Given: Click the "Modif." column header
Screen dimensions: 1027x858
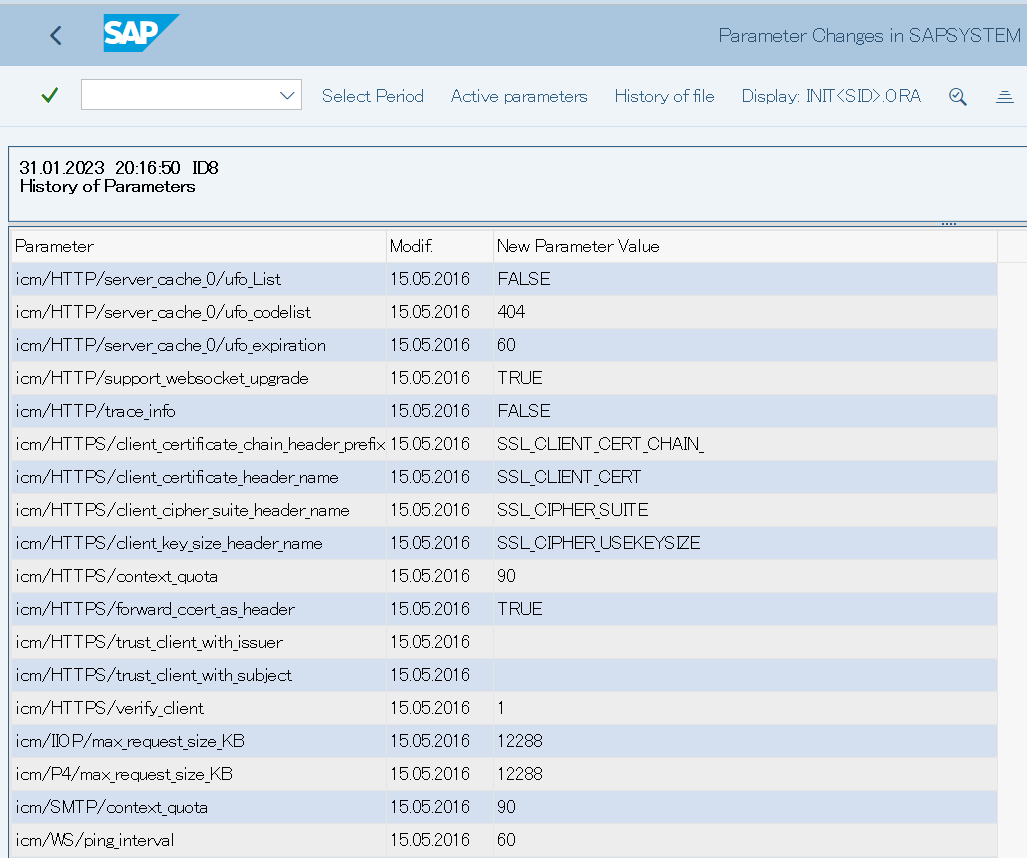Looking at the screenshot, I should [412, 246].
